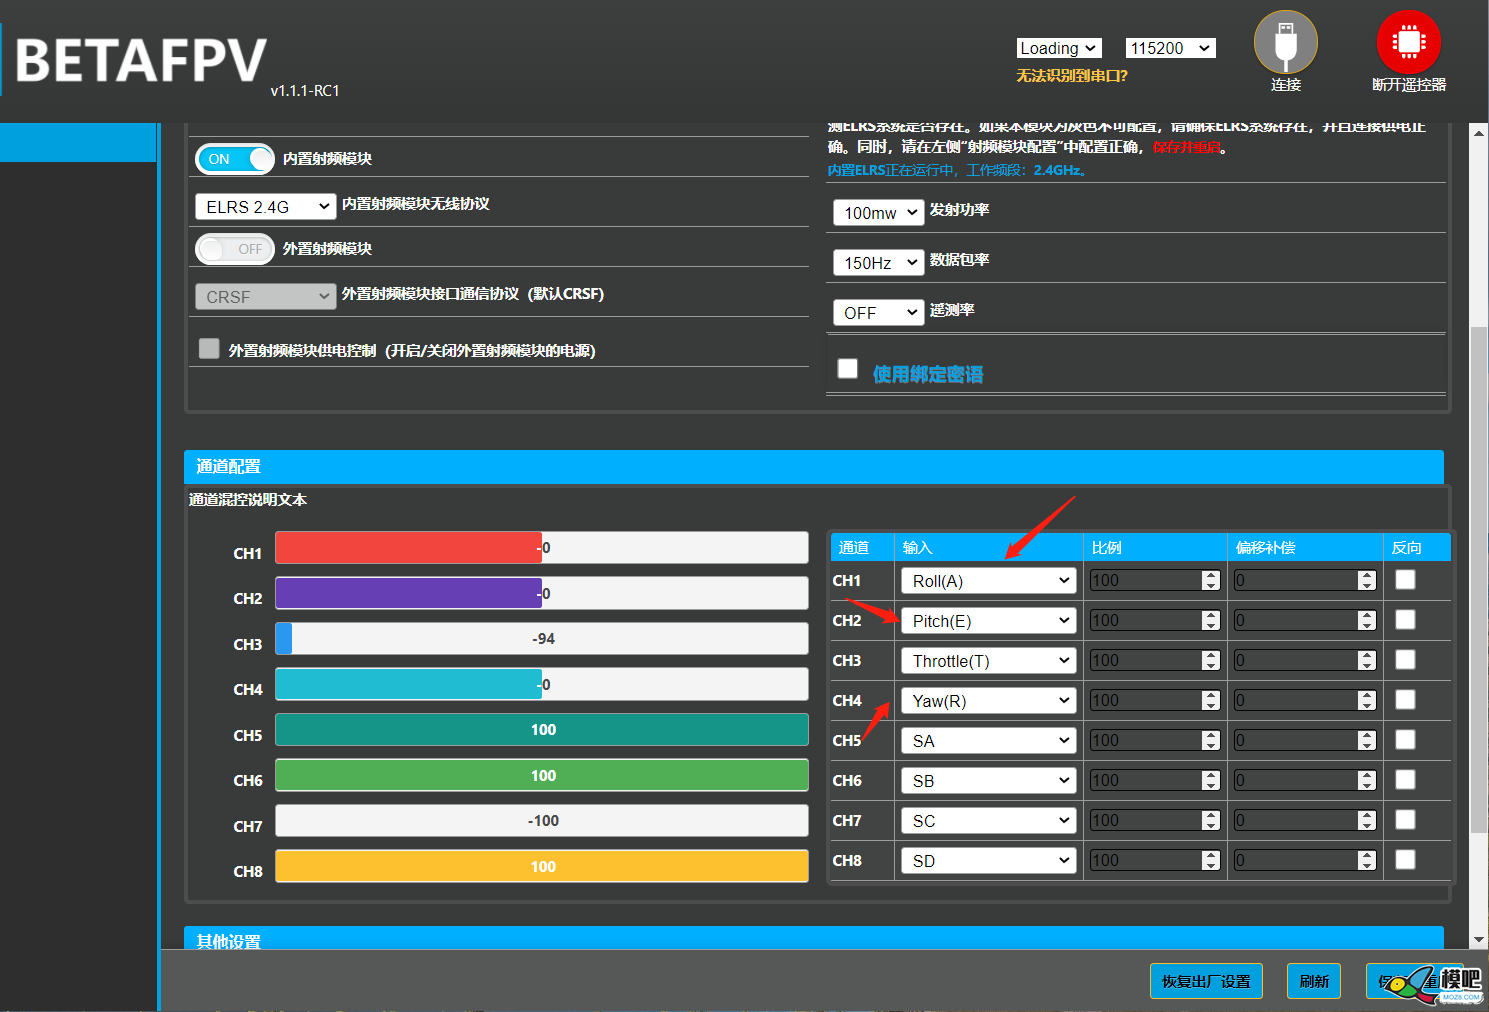Screen dimensions: 1489x1012
Task: Click the red disconnect controller icon
Action: click(1408, 43)
